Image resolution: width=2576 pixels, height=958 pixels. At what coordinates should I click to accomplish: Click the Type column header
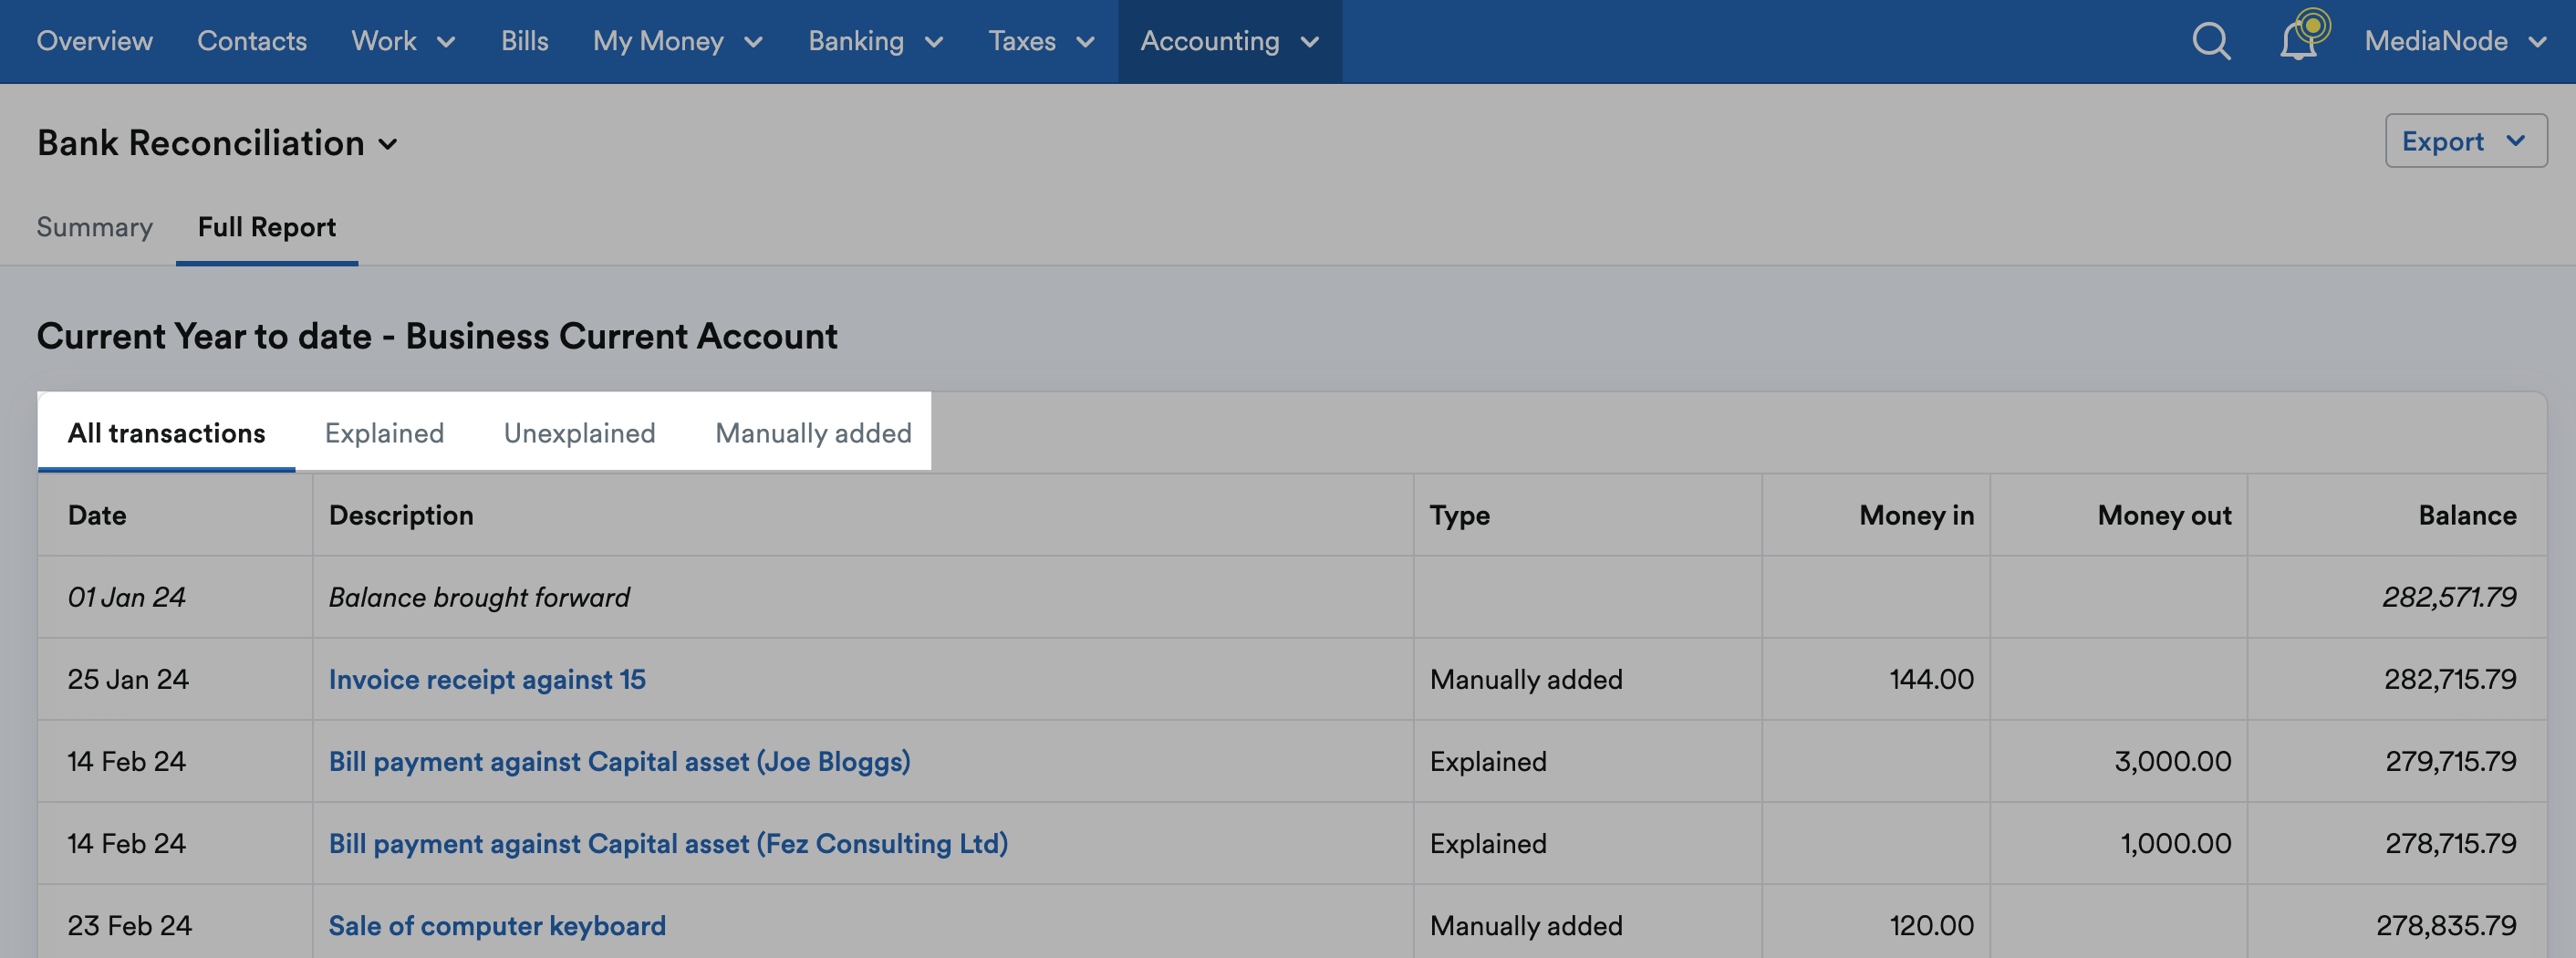click(1459, 515)
